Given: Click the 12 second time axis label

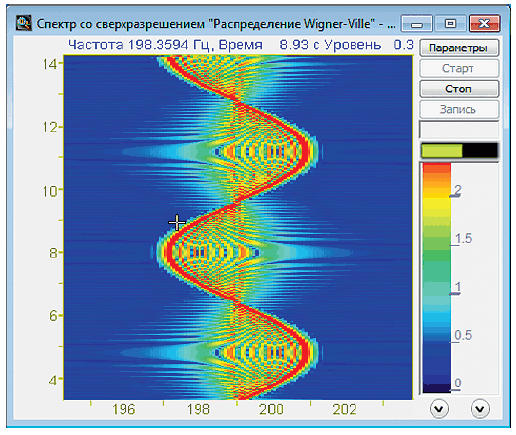Looking at the screenshot, I should [x=50, y=127].
